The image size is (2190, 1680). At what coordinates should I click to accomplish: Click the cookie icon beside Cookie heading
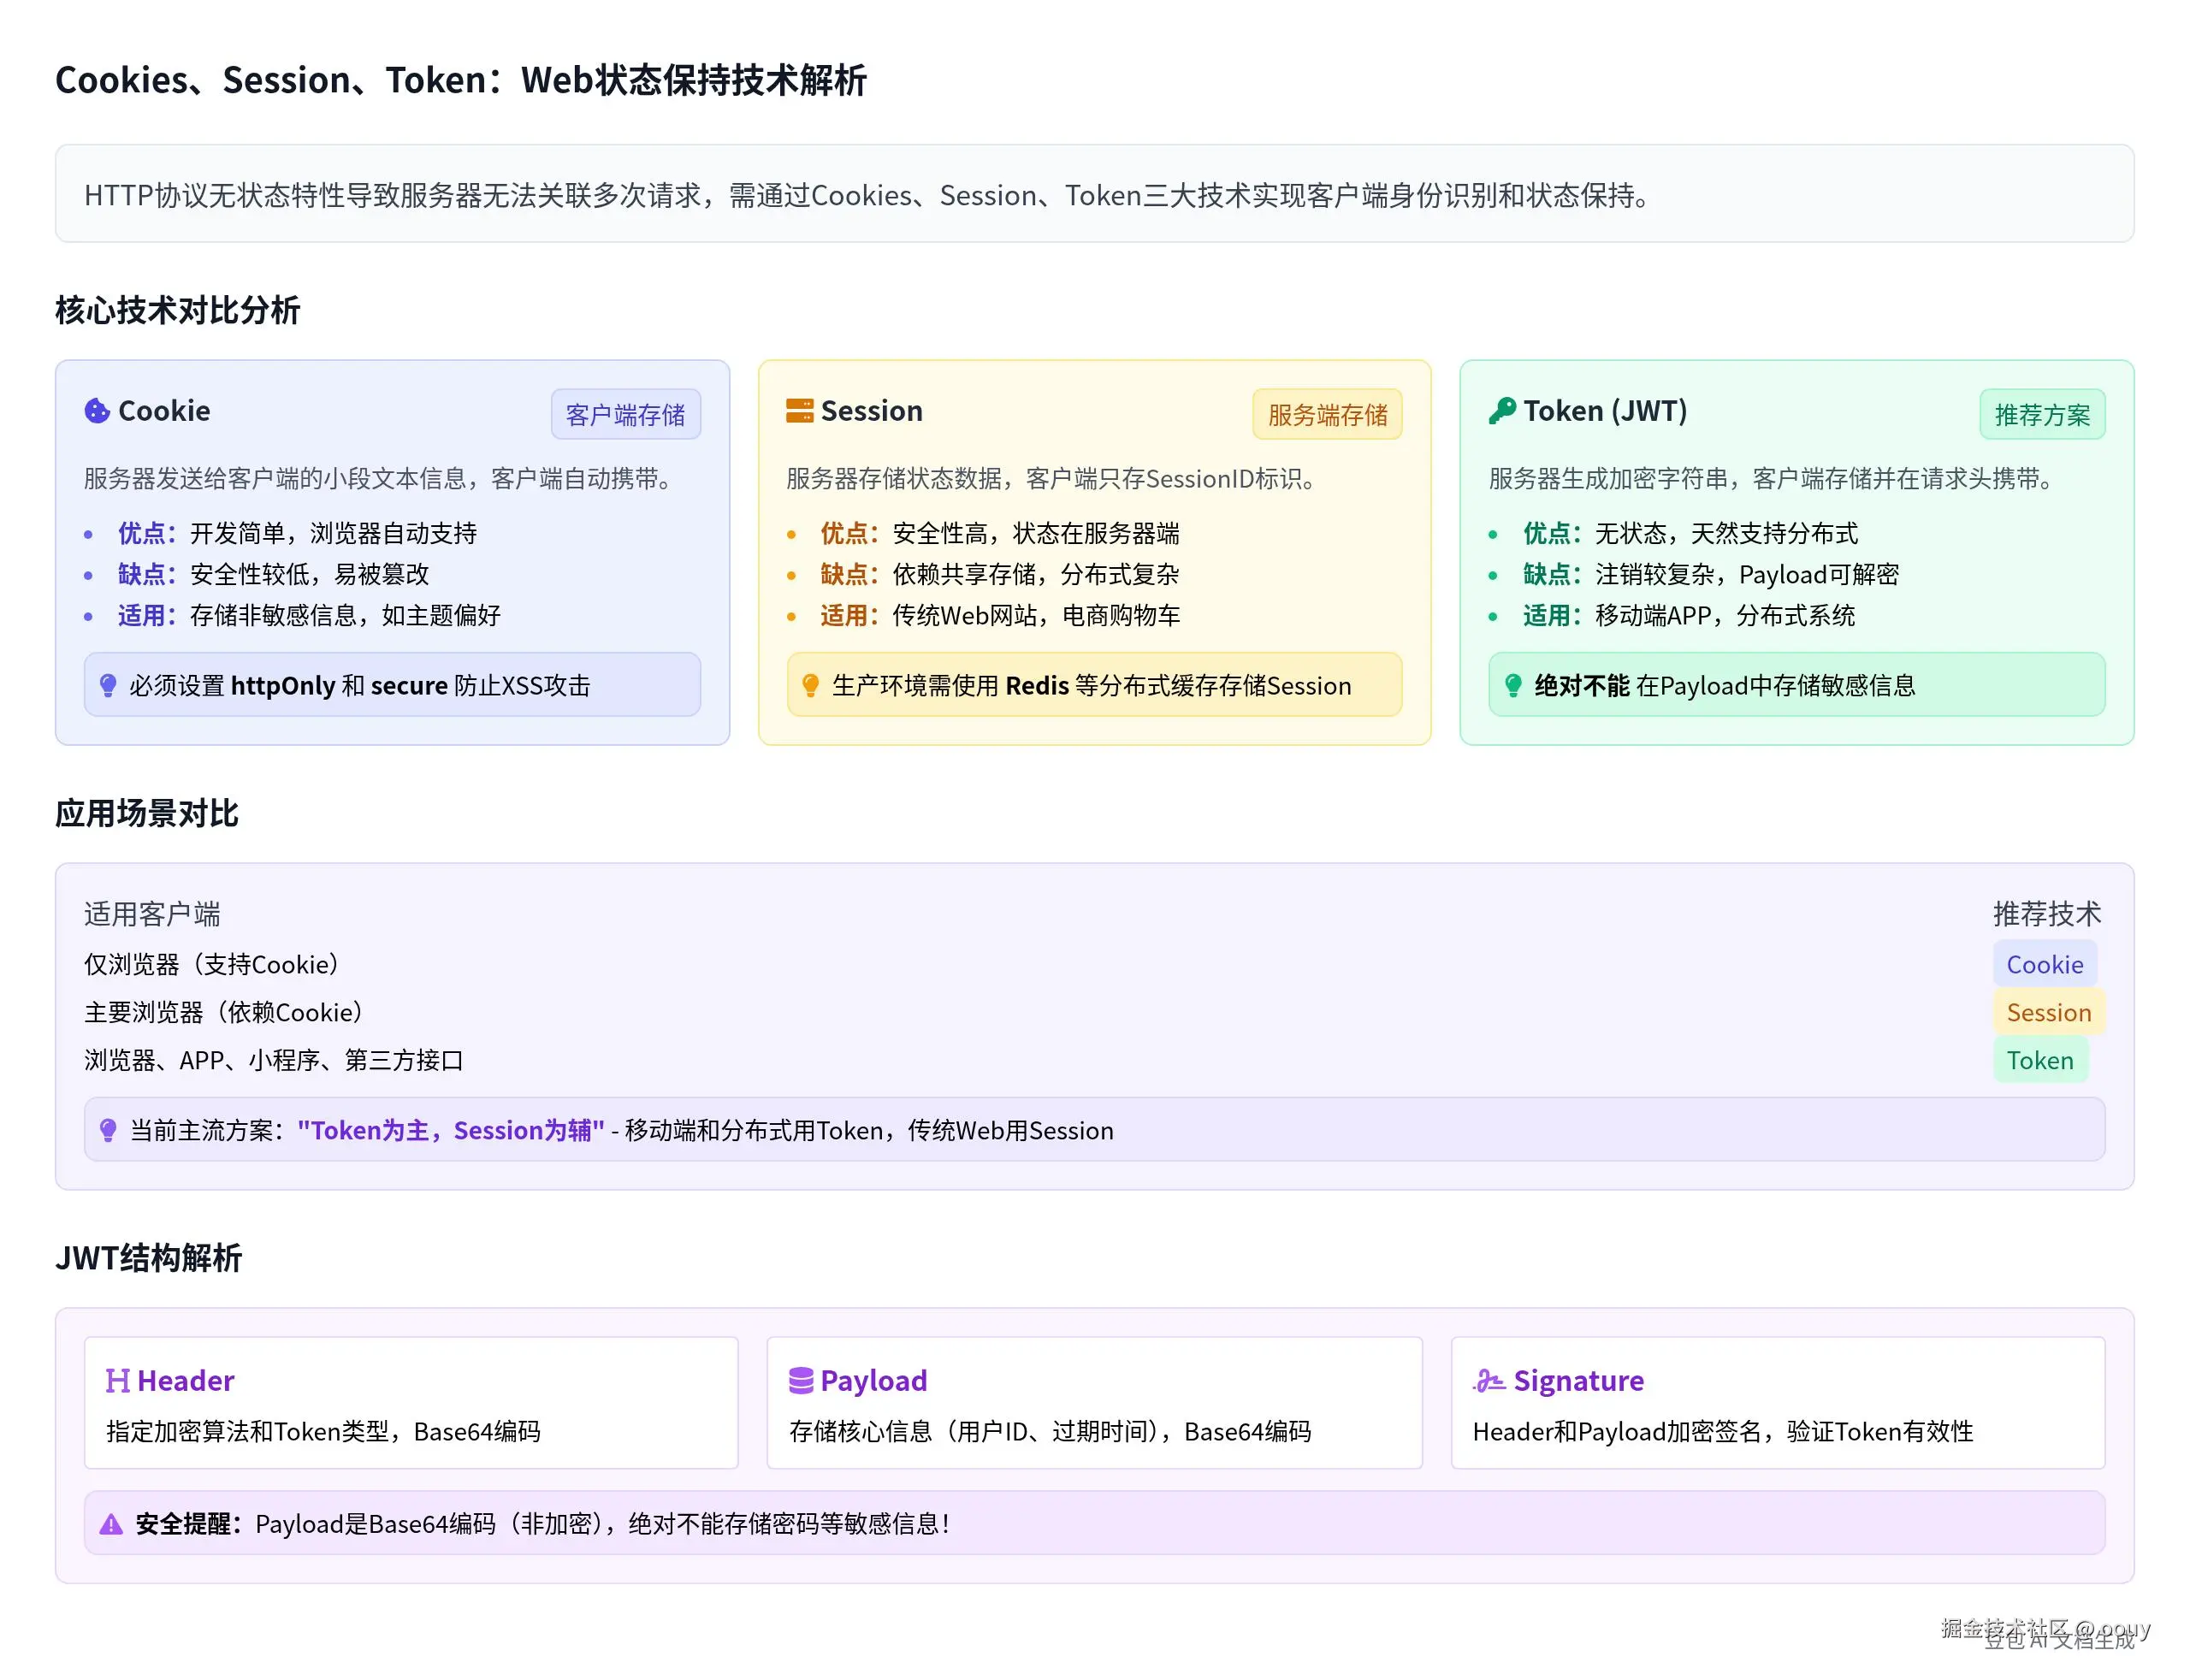(97, 411)
